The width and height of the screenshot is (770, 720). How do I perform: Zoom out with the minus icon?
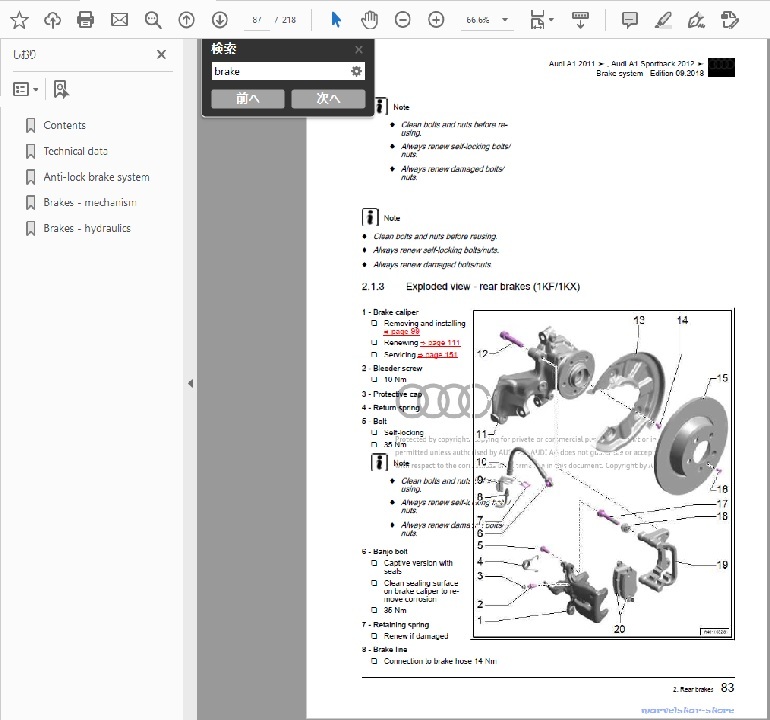402,20
